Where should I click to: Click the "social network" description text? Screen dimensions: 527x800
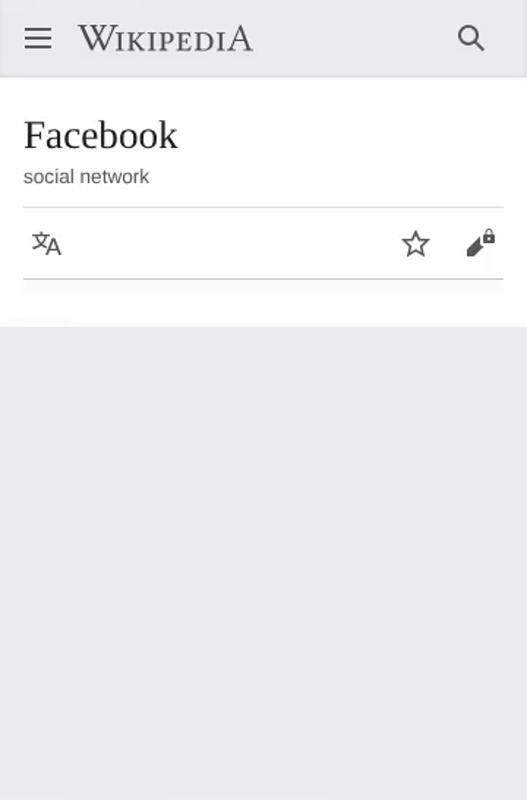pos(86,177)
